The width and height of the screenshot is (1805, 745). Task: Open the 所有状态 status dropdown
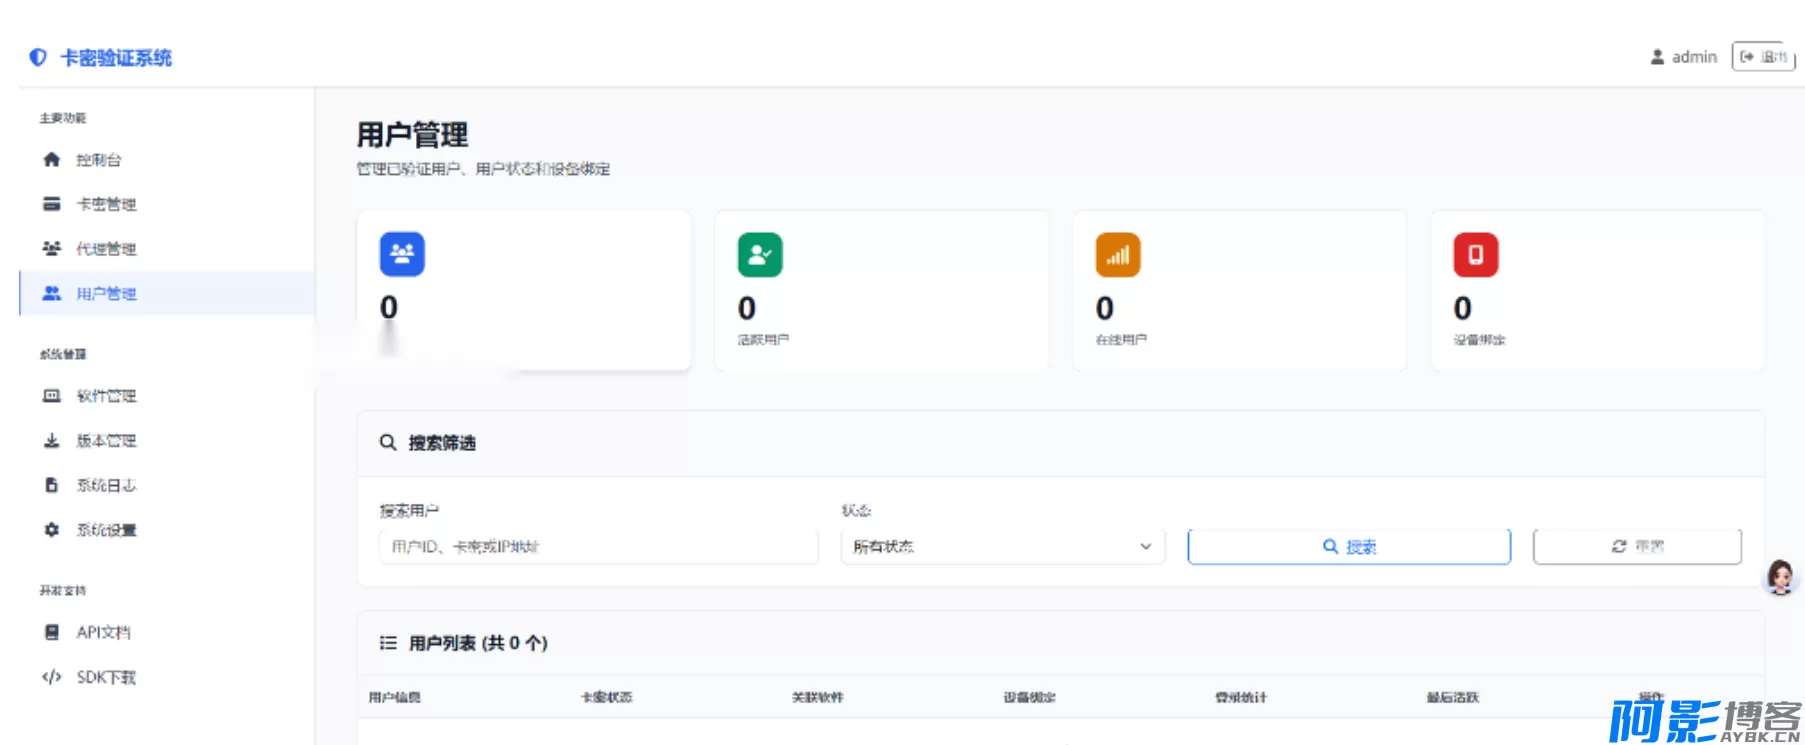point(1002,547)
